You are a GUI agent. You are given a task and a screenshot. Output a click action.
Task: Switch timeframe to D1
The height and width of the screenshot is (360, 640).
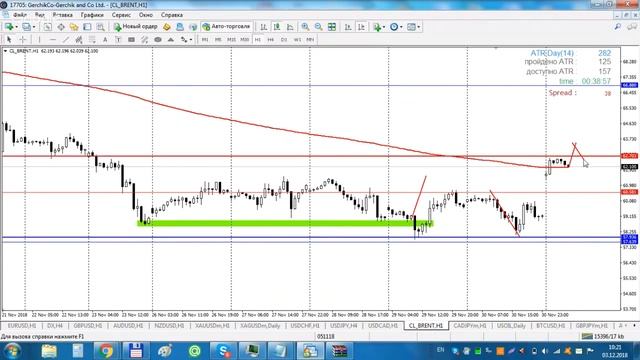284,40
